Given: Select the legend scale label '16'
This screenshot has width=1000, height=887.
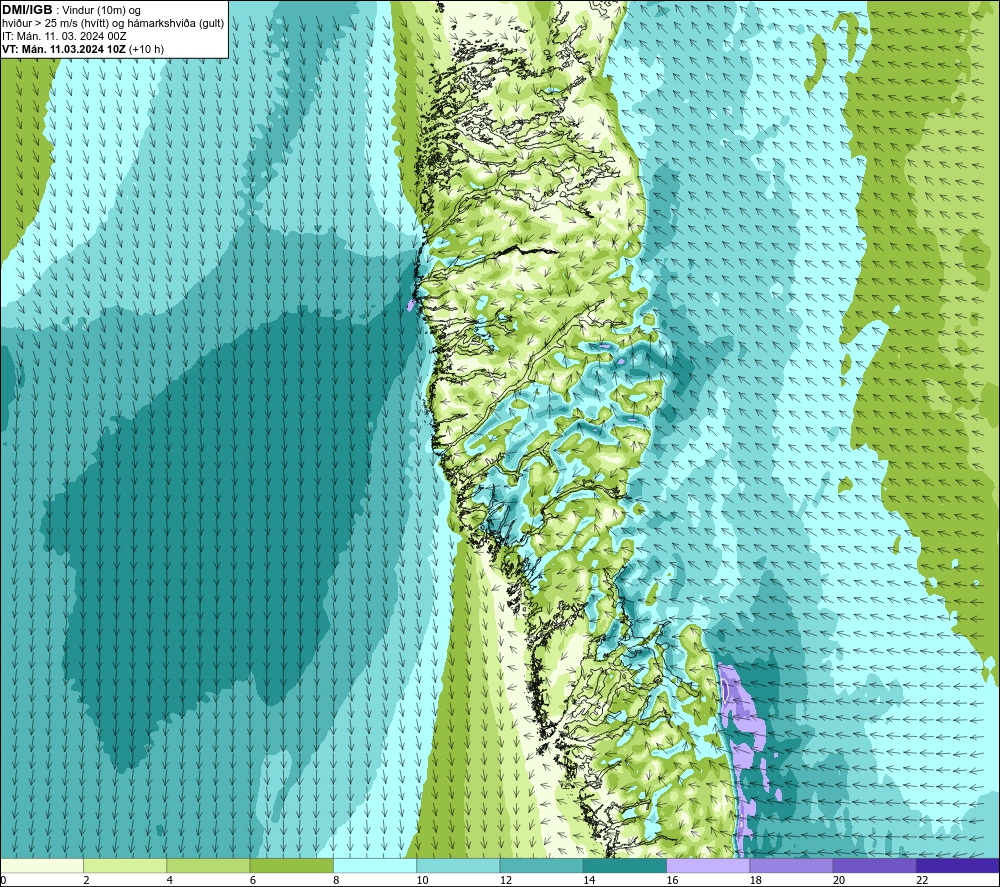Looking at the screenshot, I should point(672,881).
